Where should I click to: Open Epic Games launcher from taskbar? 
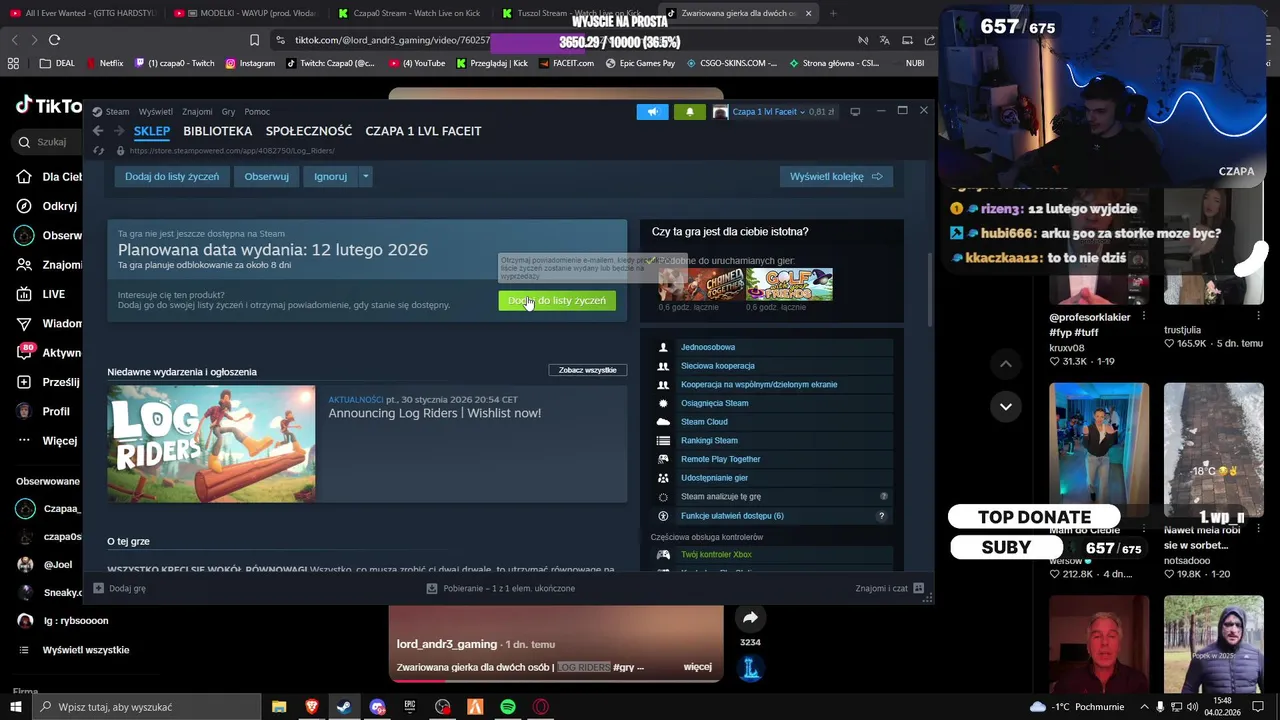pyautogui.click(x=410, y=707)
